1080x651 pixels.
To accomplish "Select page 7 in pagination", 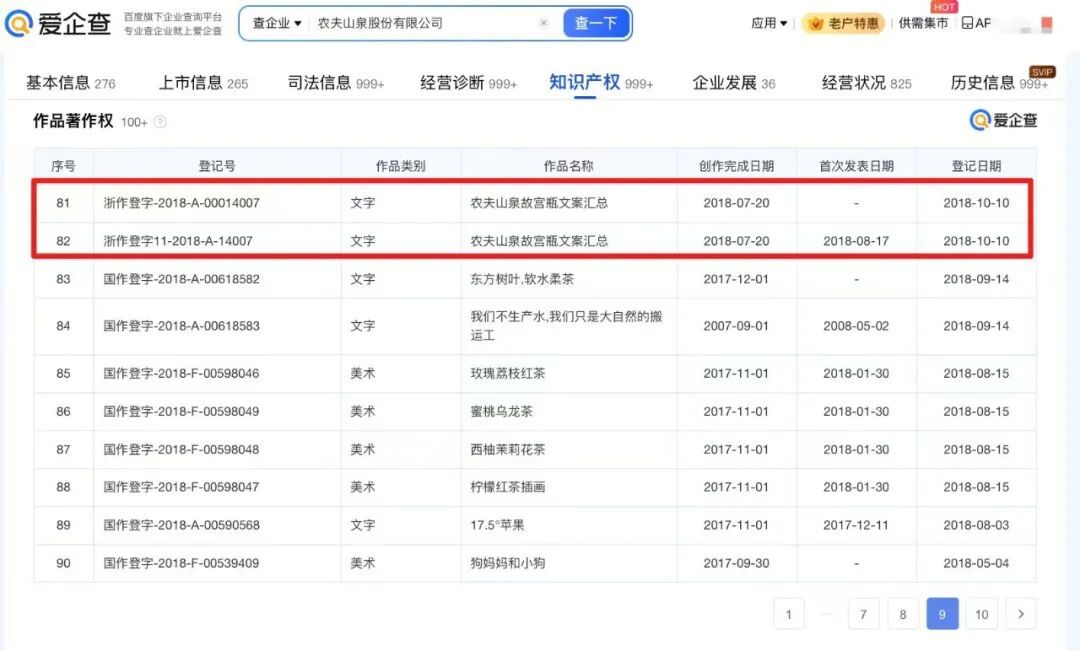I will 862,613.
